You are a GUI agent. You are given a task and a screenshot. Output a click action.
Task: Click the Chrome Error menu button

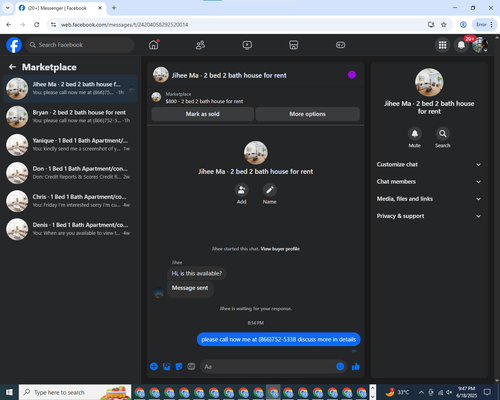pyautogui.click(x=485, y=24)
